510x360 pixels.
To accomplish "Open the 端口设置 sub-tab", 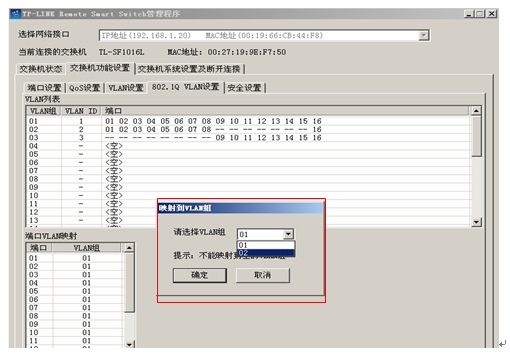I will click(x=44, y=88).
